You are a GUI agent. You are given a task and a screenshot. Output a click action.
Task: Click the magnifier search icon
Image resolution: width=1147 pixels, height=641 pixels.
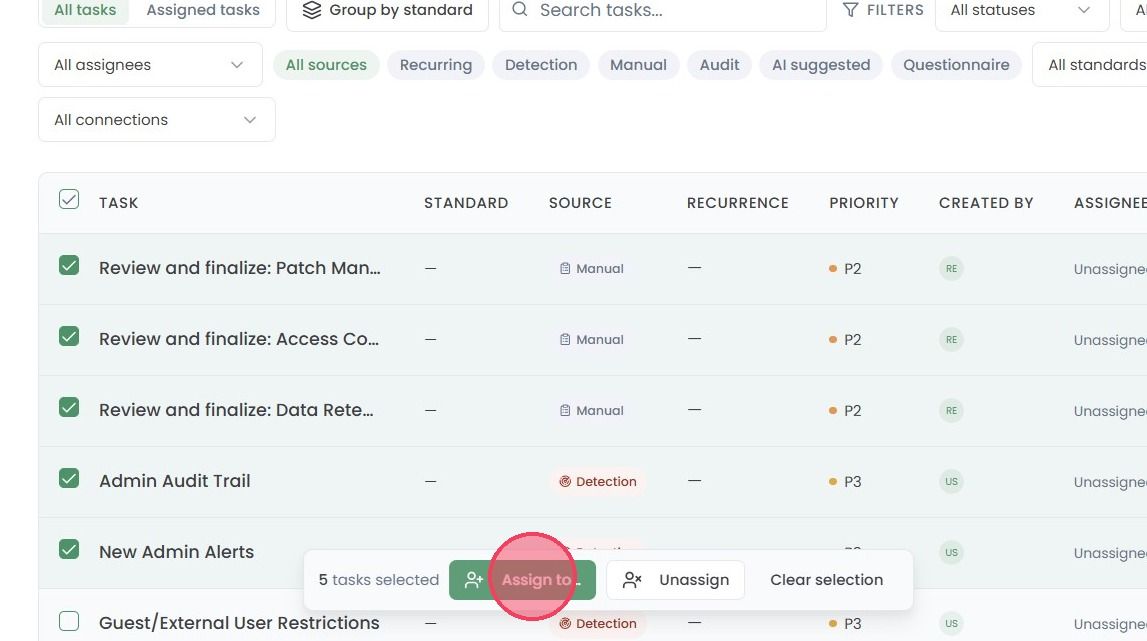519,10
